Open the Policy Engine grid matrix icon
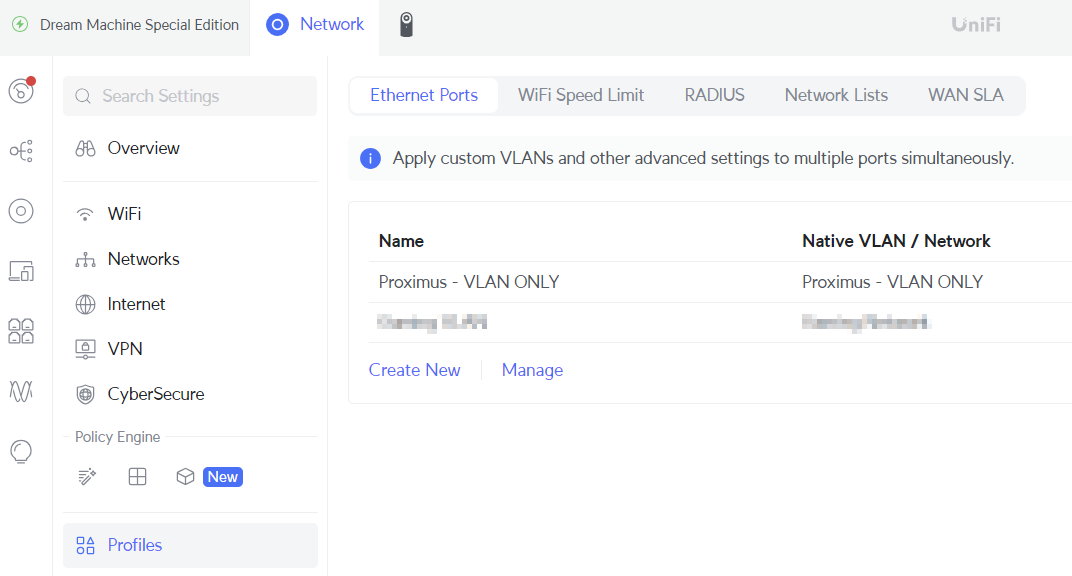 pos(137,477)
